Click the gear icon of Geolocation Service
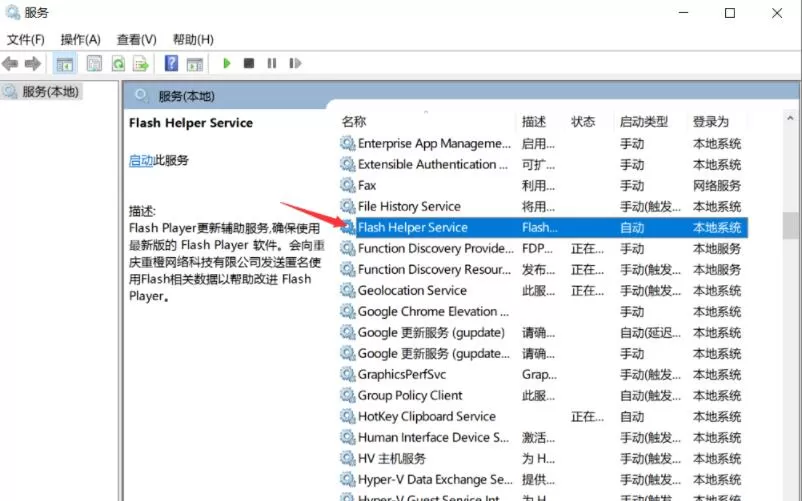Viewport: 802px width, 501px height. tap(348, 290)
